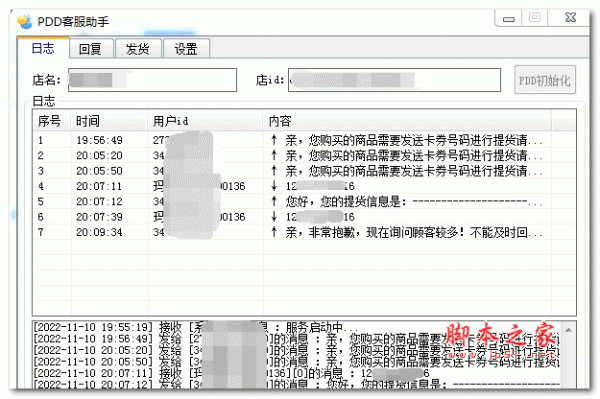Click scroll-up arrow of bottom log panel

(x=569, y=330)
